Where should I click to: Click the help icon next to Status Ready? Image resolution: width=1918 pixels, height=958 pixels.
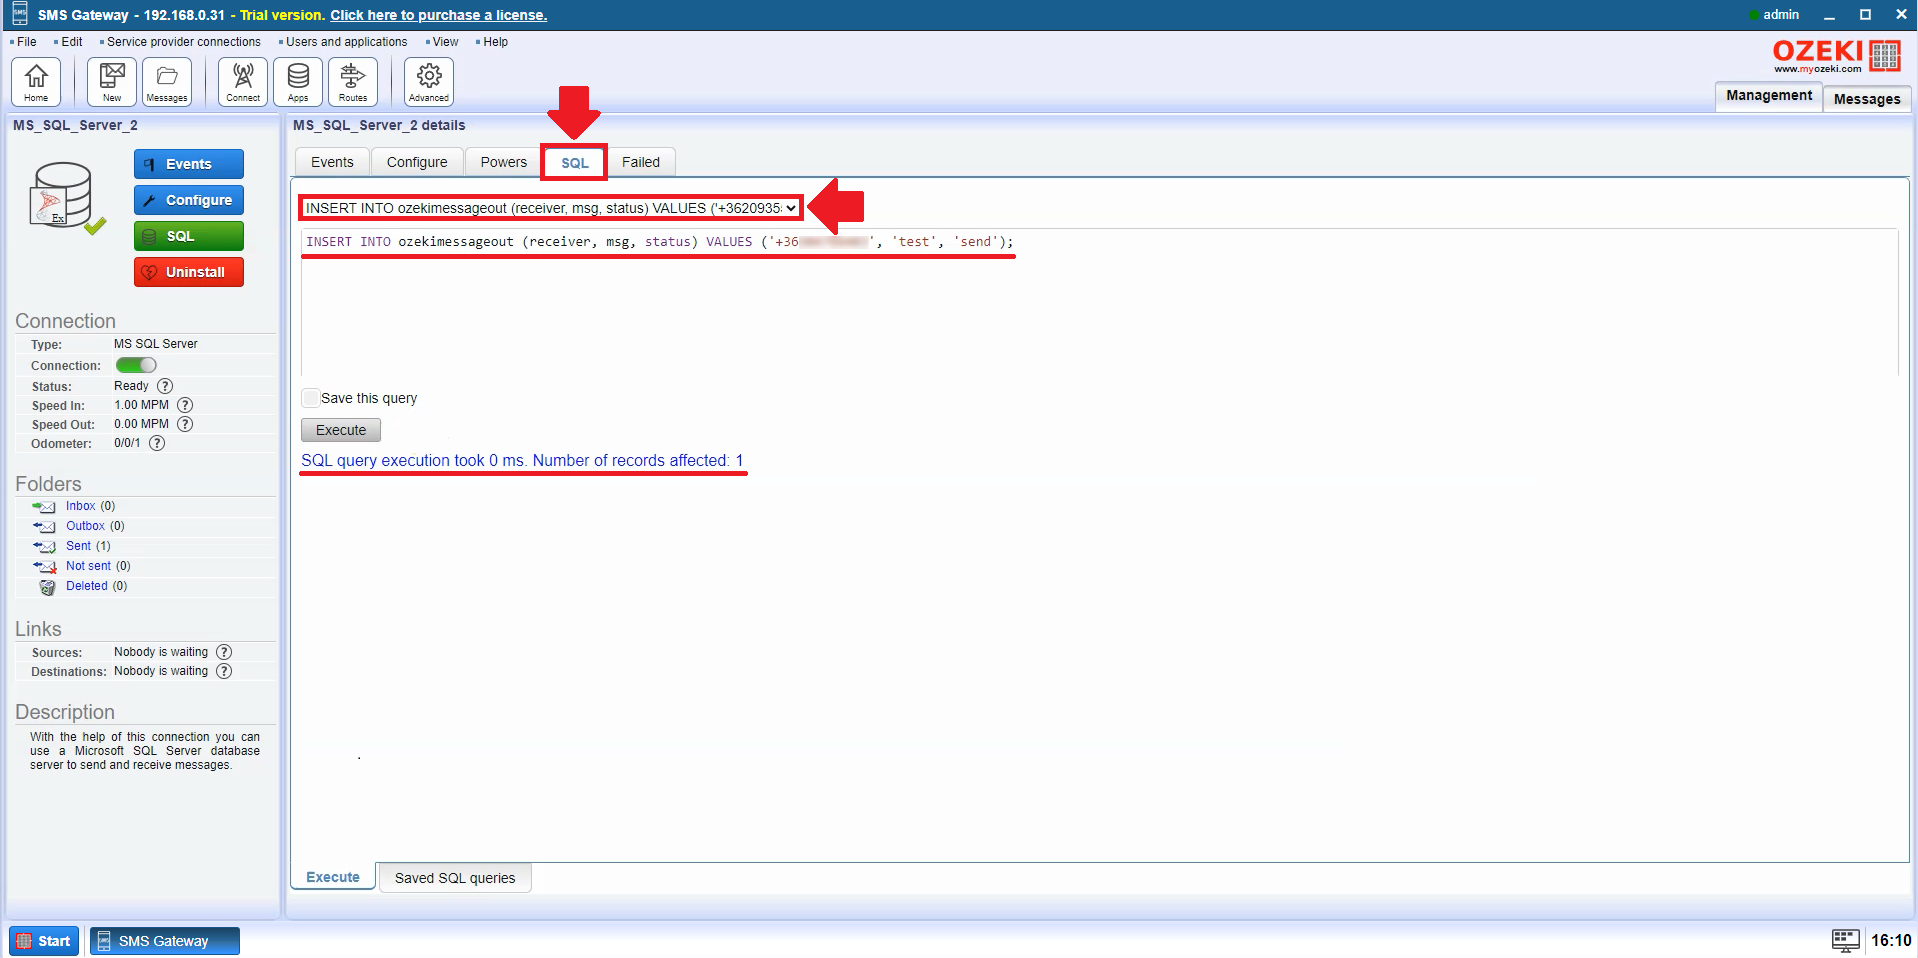click(x=165, y=386)
